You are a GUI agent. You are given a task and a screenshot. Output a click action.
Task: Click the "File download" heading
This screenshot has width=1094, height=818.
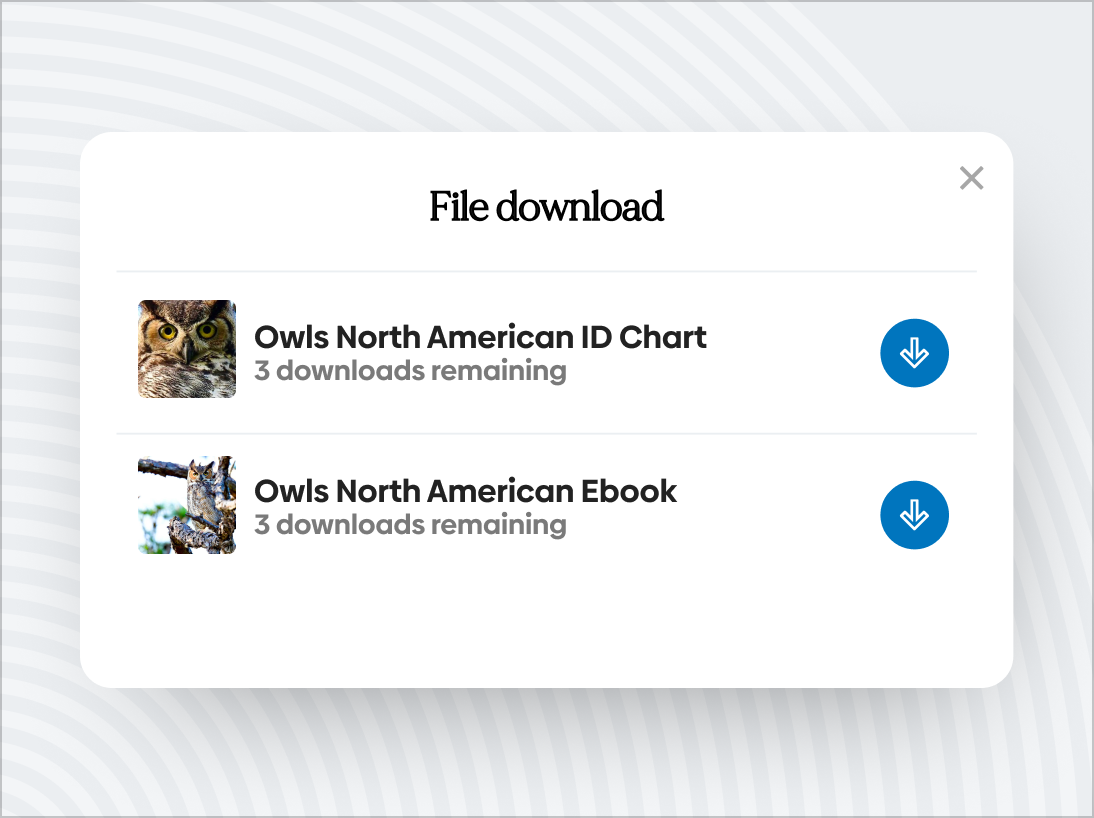pos(546,207)
